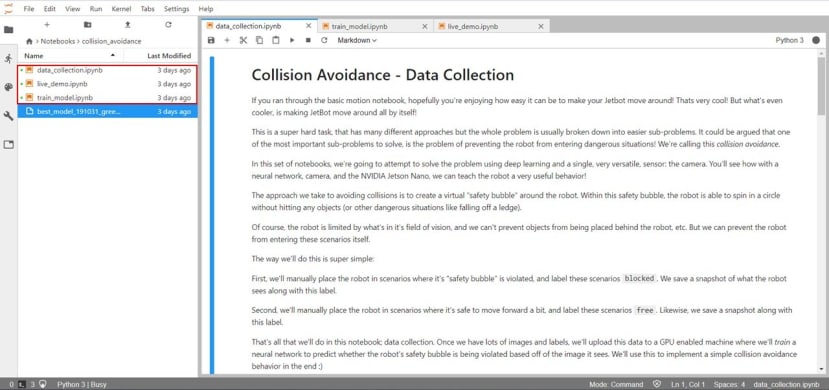
Task: Open the Tabs menu
Action: click(x=148, y=9)
